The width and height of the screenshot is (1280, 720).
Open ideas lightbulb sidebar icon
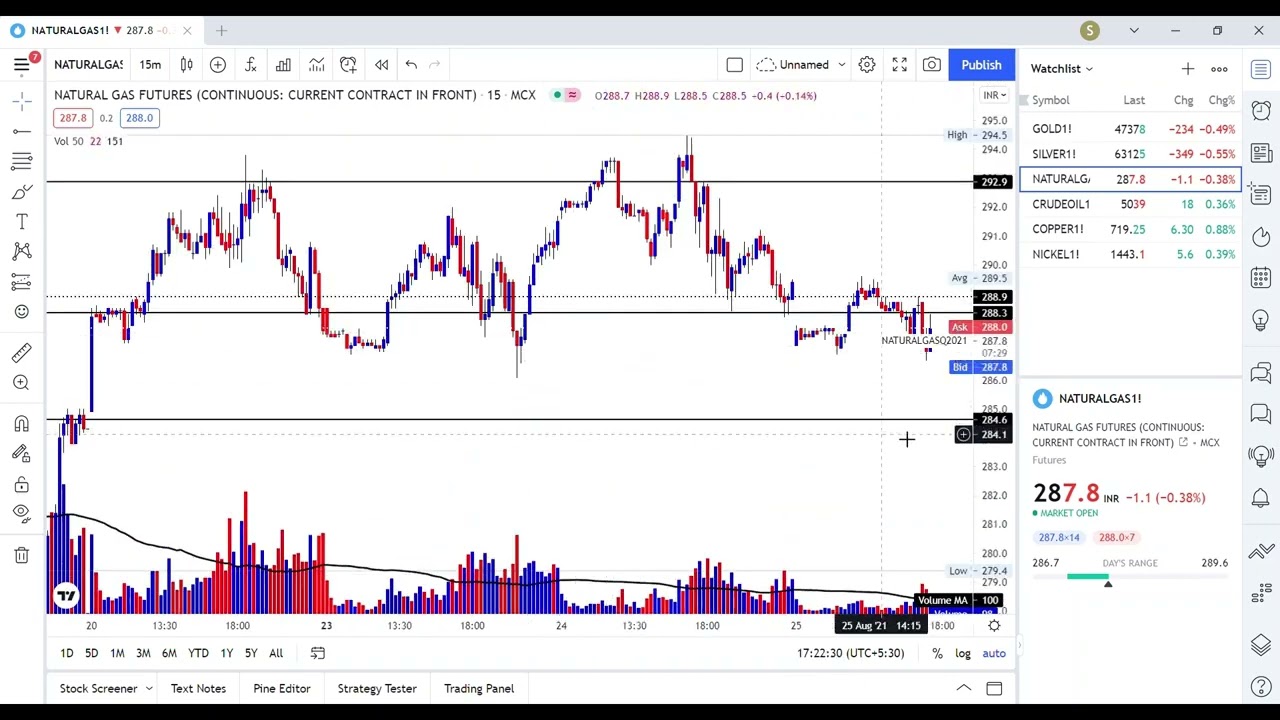point(1261,320)
